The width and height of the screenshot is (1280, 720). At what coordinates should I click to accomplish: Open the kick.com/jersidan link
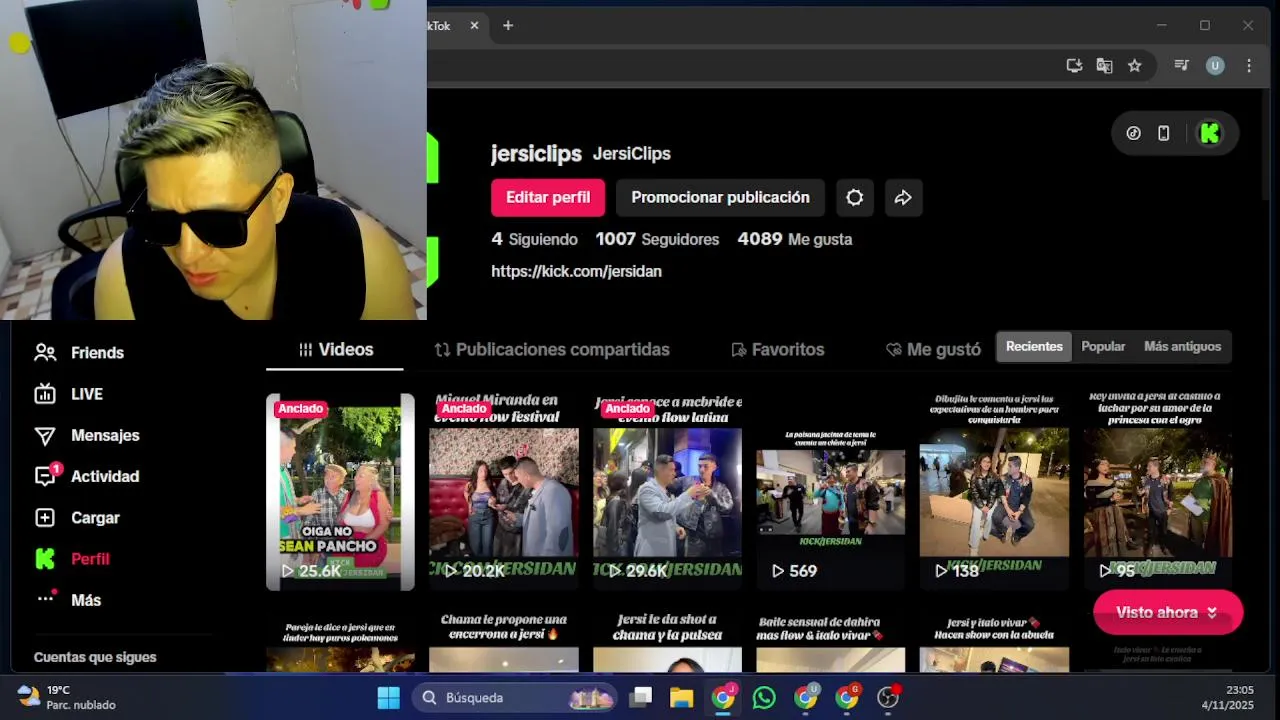[576, 272]
